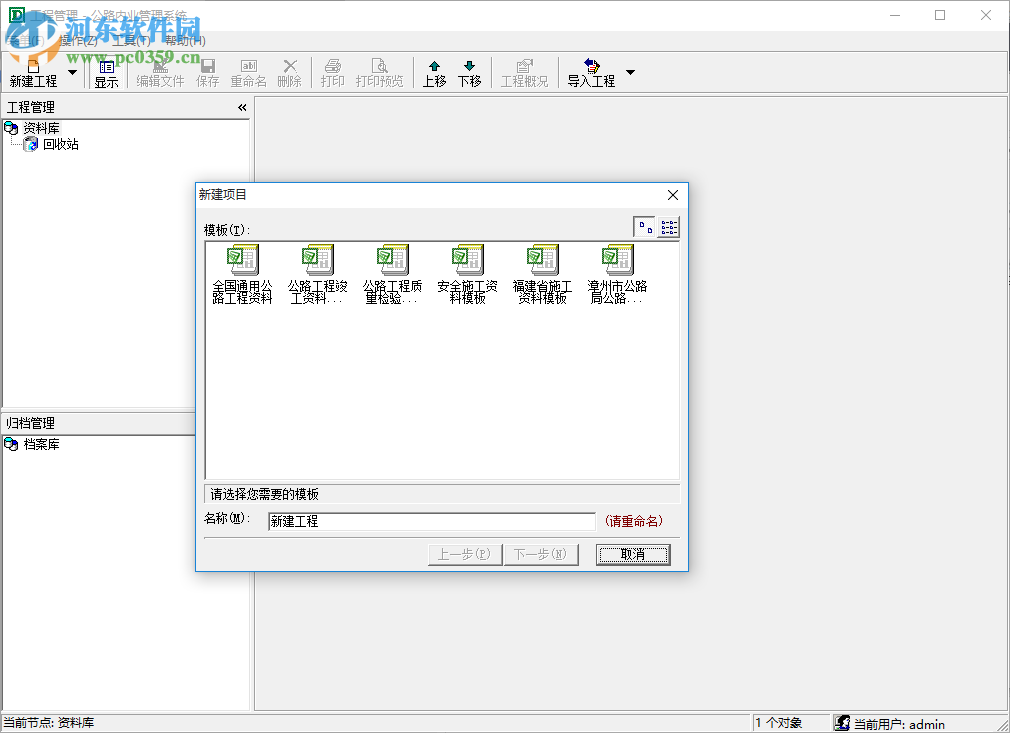The image size is (1010, 733).
Task: Click the 保存 toolbar icon
Action: [x=207, y=73]
